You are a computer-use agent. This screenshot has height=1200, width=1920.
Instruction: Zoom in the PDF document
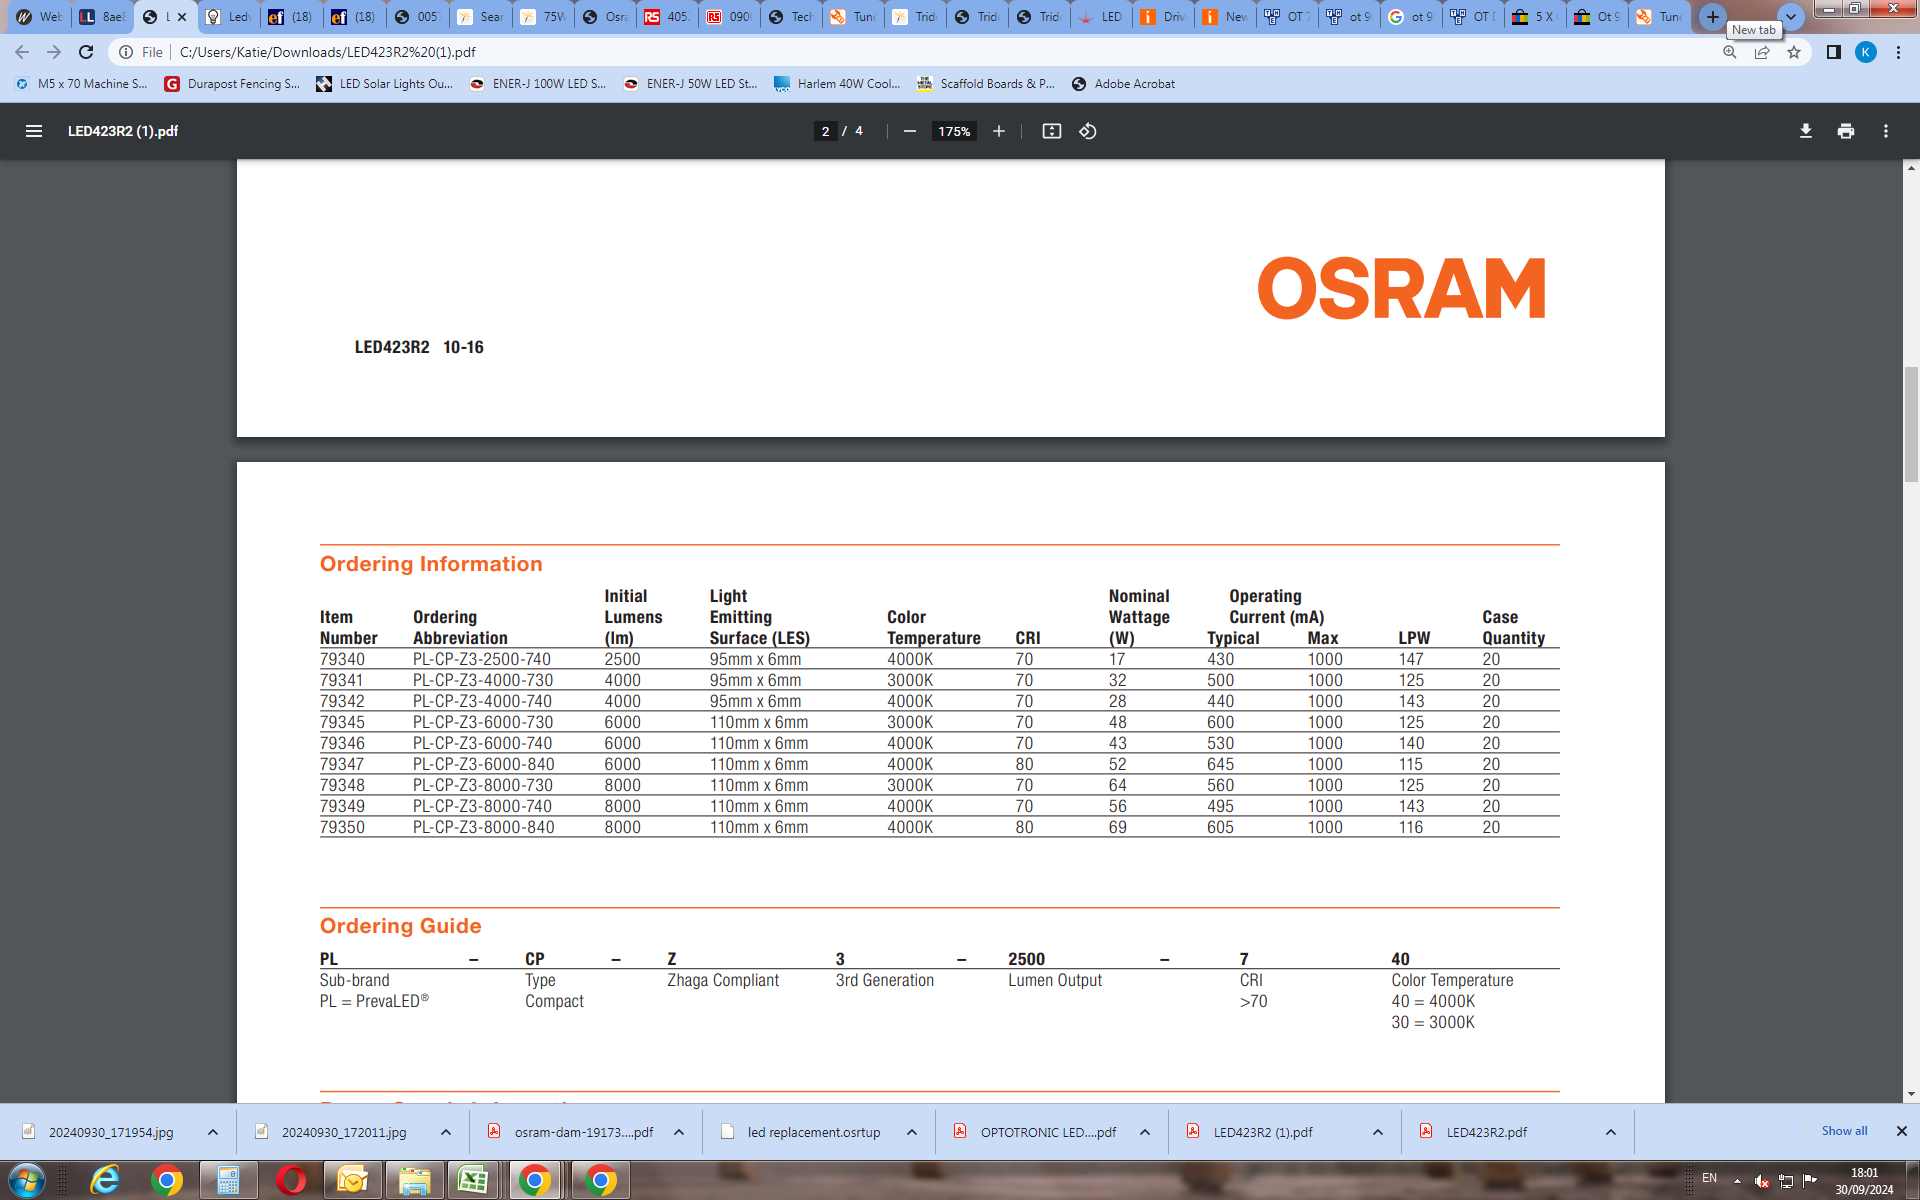pyautogui.click(x=998, y=131)
